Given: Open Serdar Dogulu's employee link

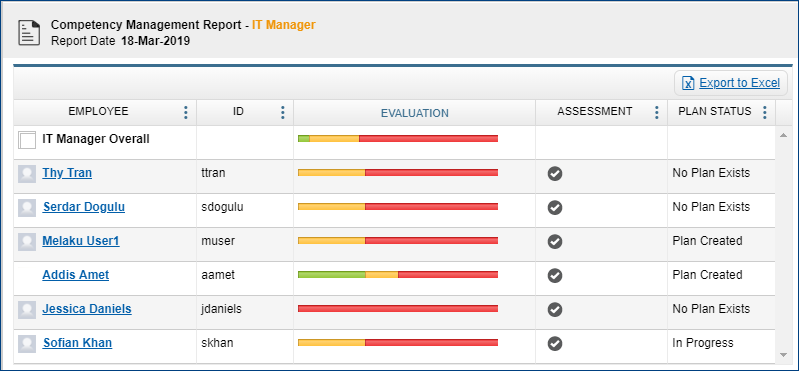Looking at the screenshot, I should point(84,207).
